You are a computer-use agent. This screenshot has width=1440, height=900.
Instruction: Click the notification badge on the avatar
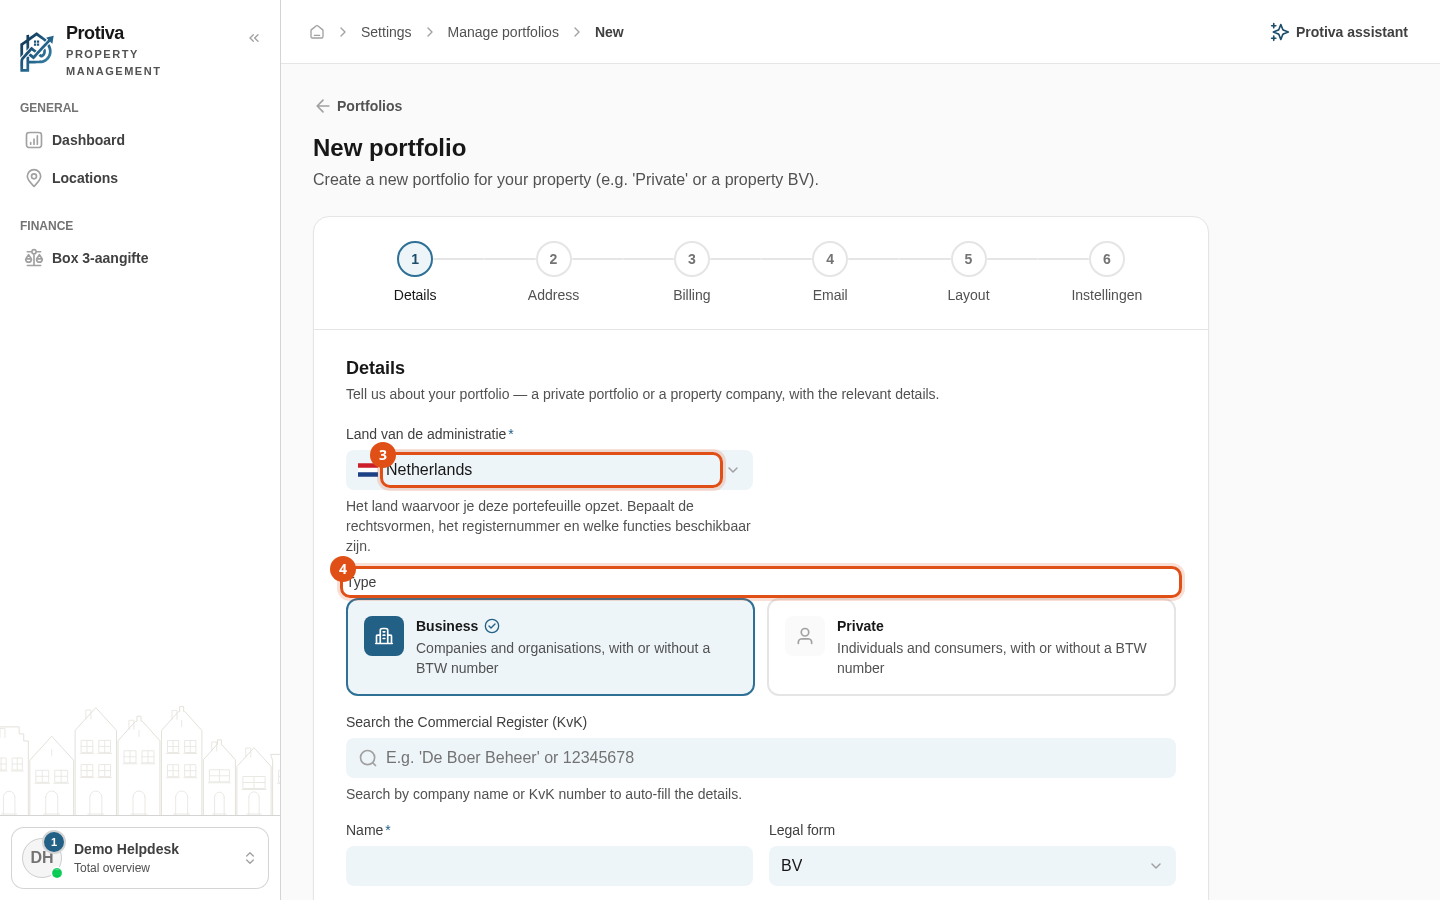[54, 842]
